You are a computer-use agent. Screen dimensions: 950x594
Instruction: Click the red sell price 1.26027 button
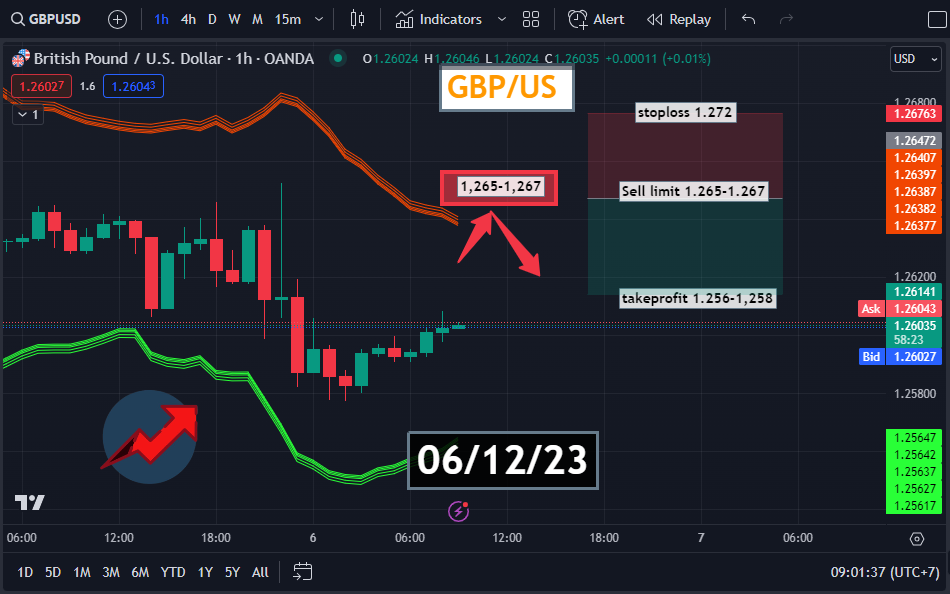(36, 87)
